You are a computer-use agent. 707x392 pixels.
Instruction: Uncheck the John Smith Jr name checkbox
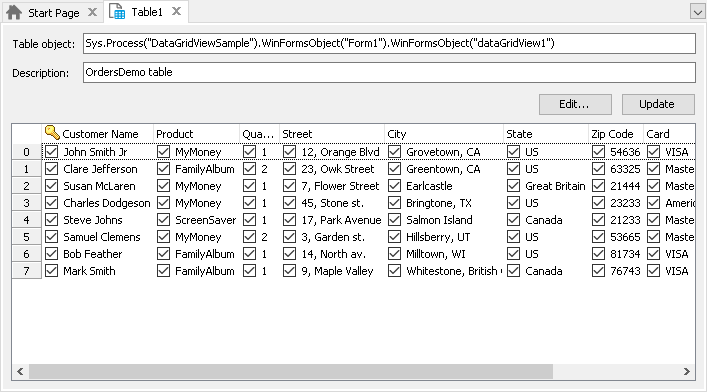[51, 152]
